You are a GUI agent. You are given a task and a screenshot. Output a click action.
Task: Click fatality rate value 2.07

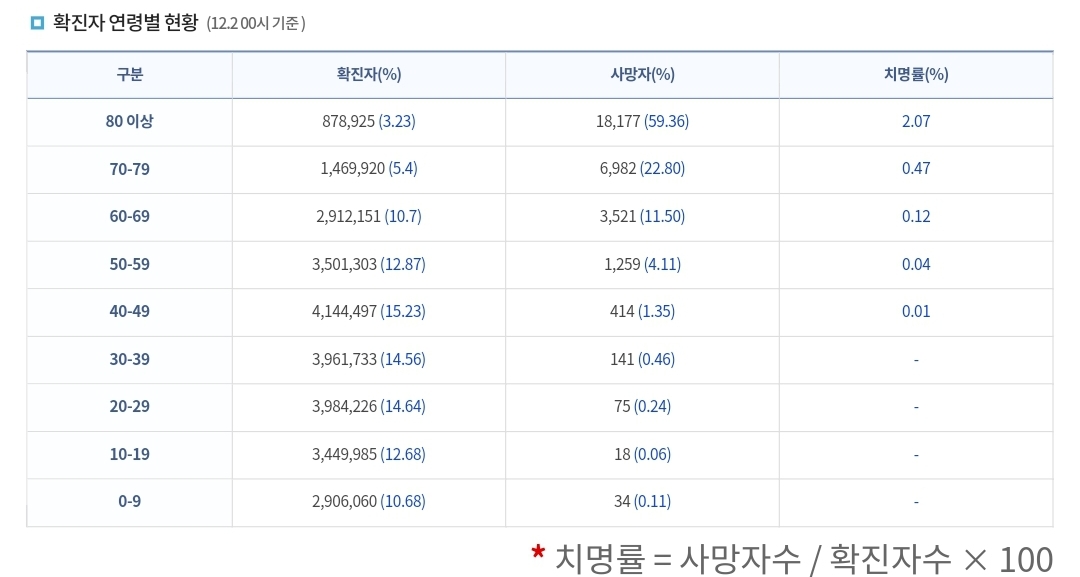(x=916, y=121)
